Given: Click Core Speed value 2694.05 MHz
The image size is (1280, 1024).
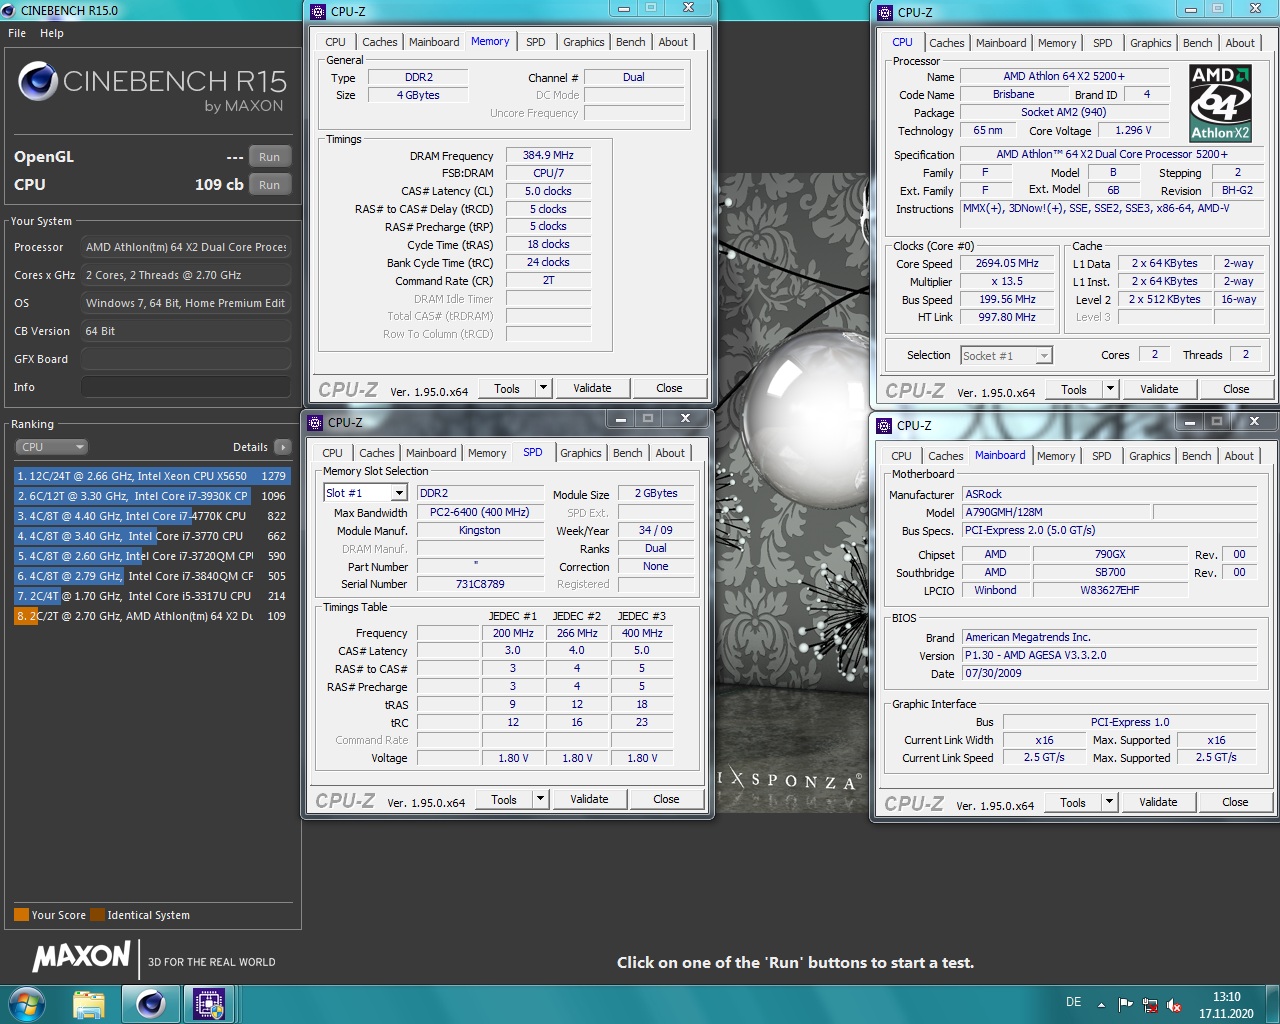Looking at the screenshot, I should pyautogui.click(x=1007, y=263).
